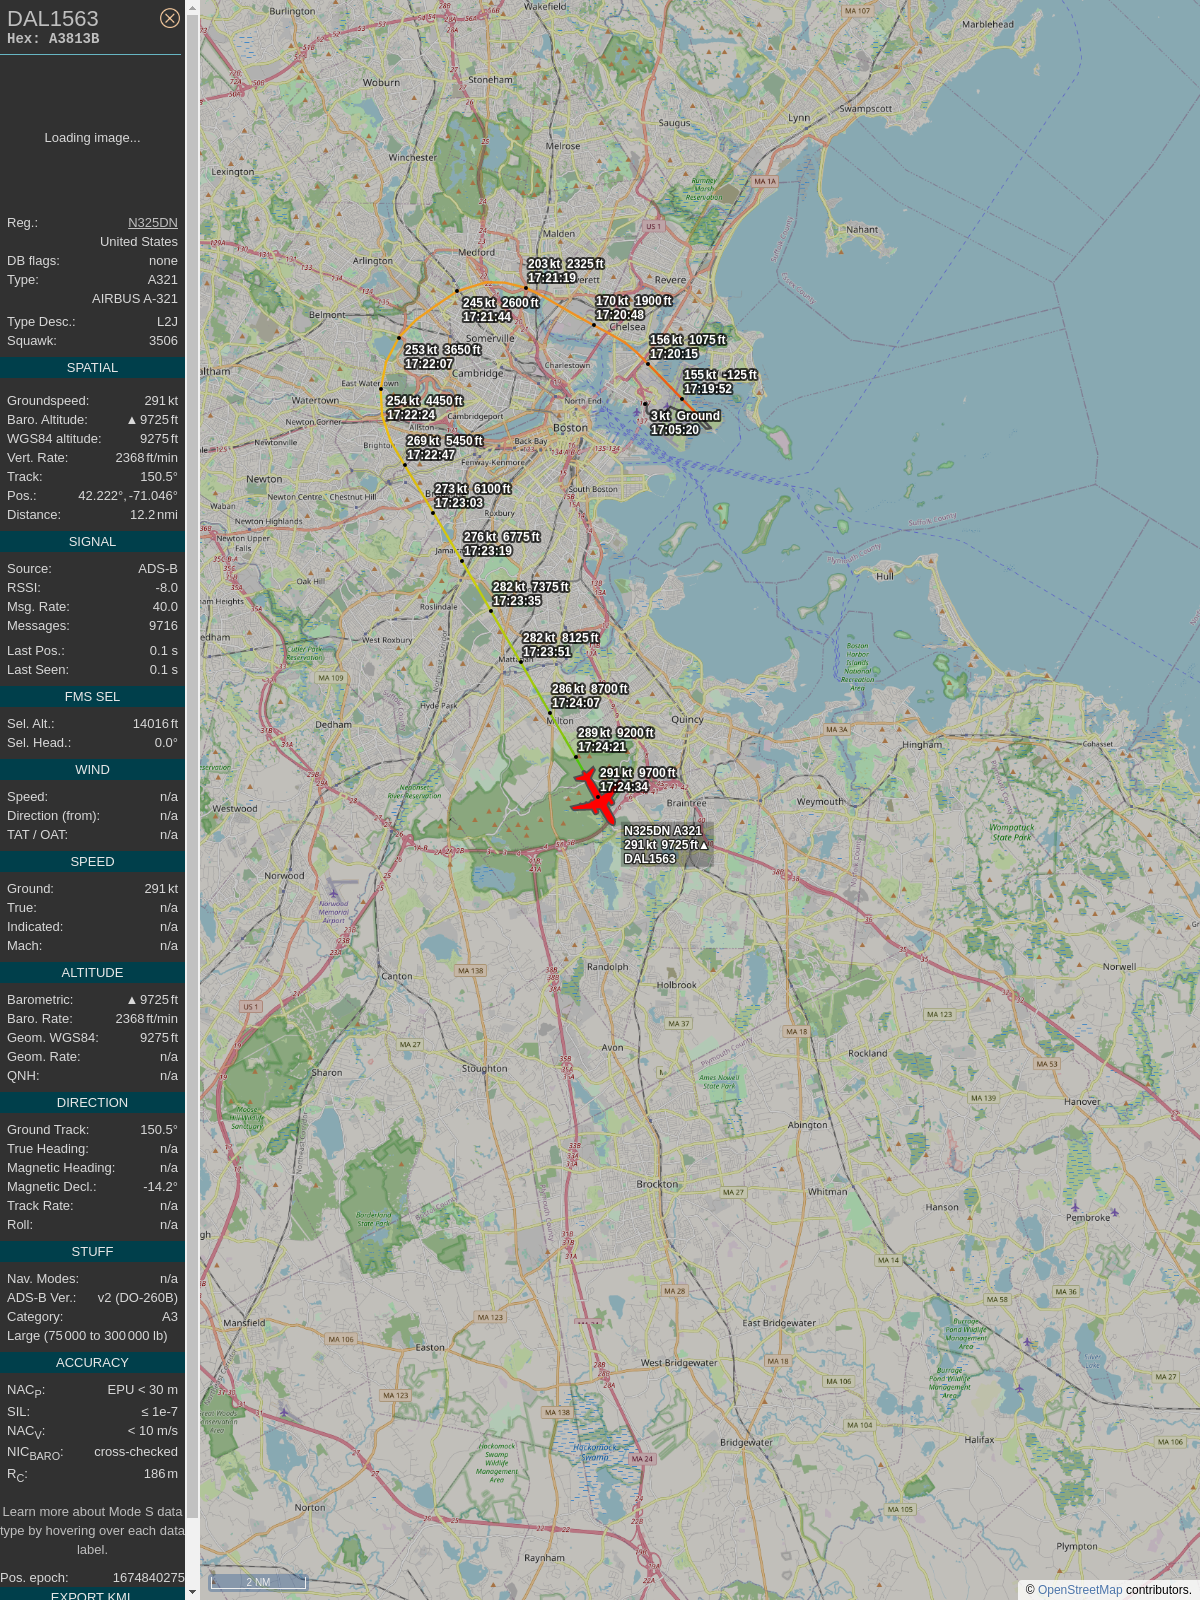The image size is (1200, 1600).
Task: Click the EXPORT KML button
Action: tap(91, 1595)
